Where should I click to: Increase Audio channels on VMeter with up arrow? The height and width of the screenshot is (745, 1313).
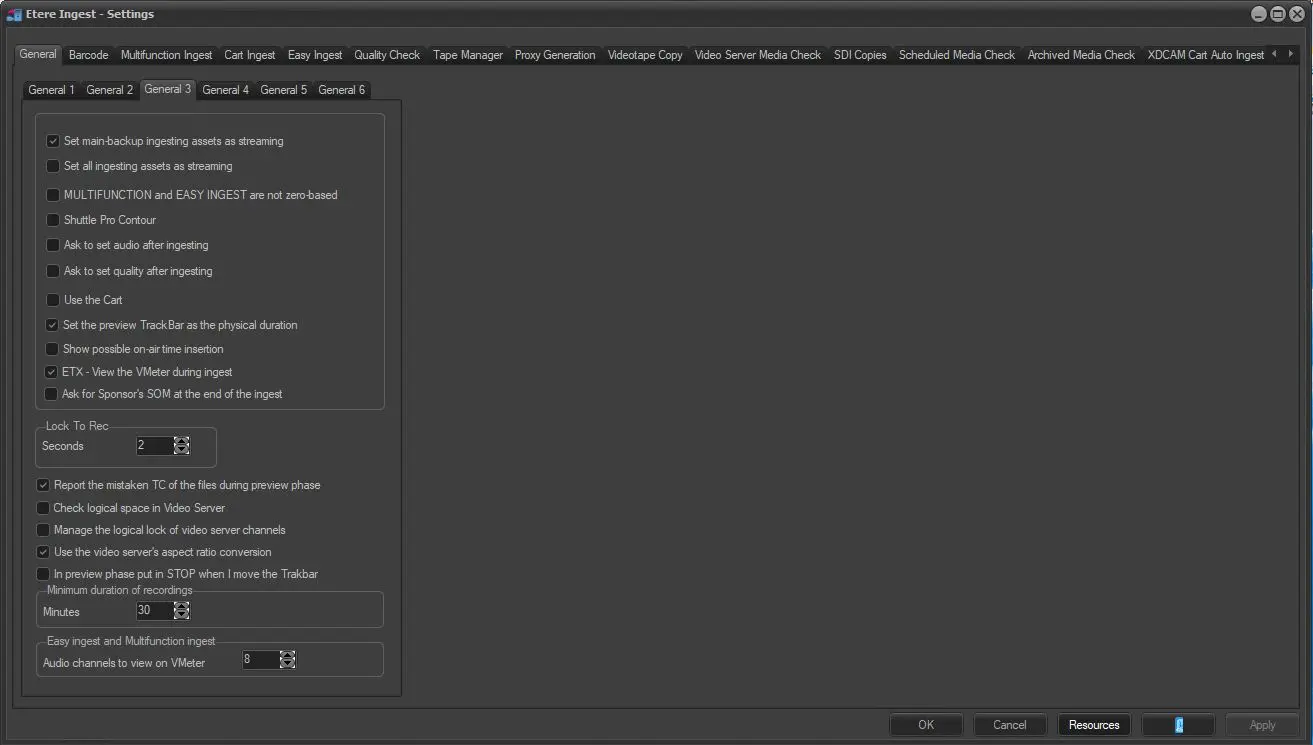coord(288,655)
